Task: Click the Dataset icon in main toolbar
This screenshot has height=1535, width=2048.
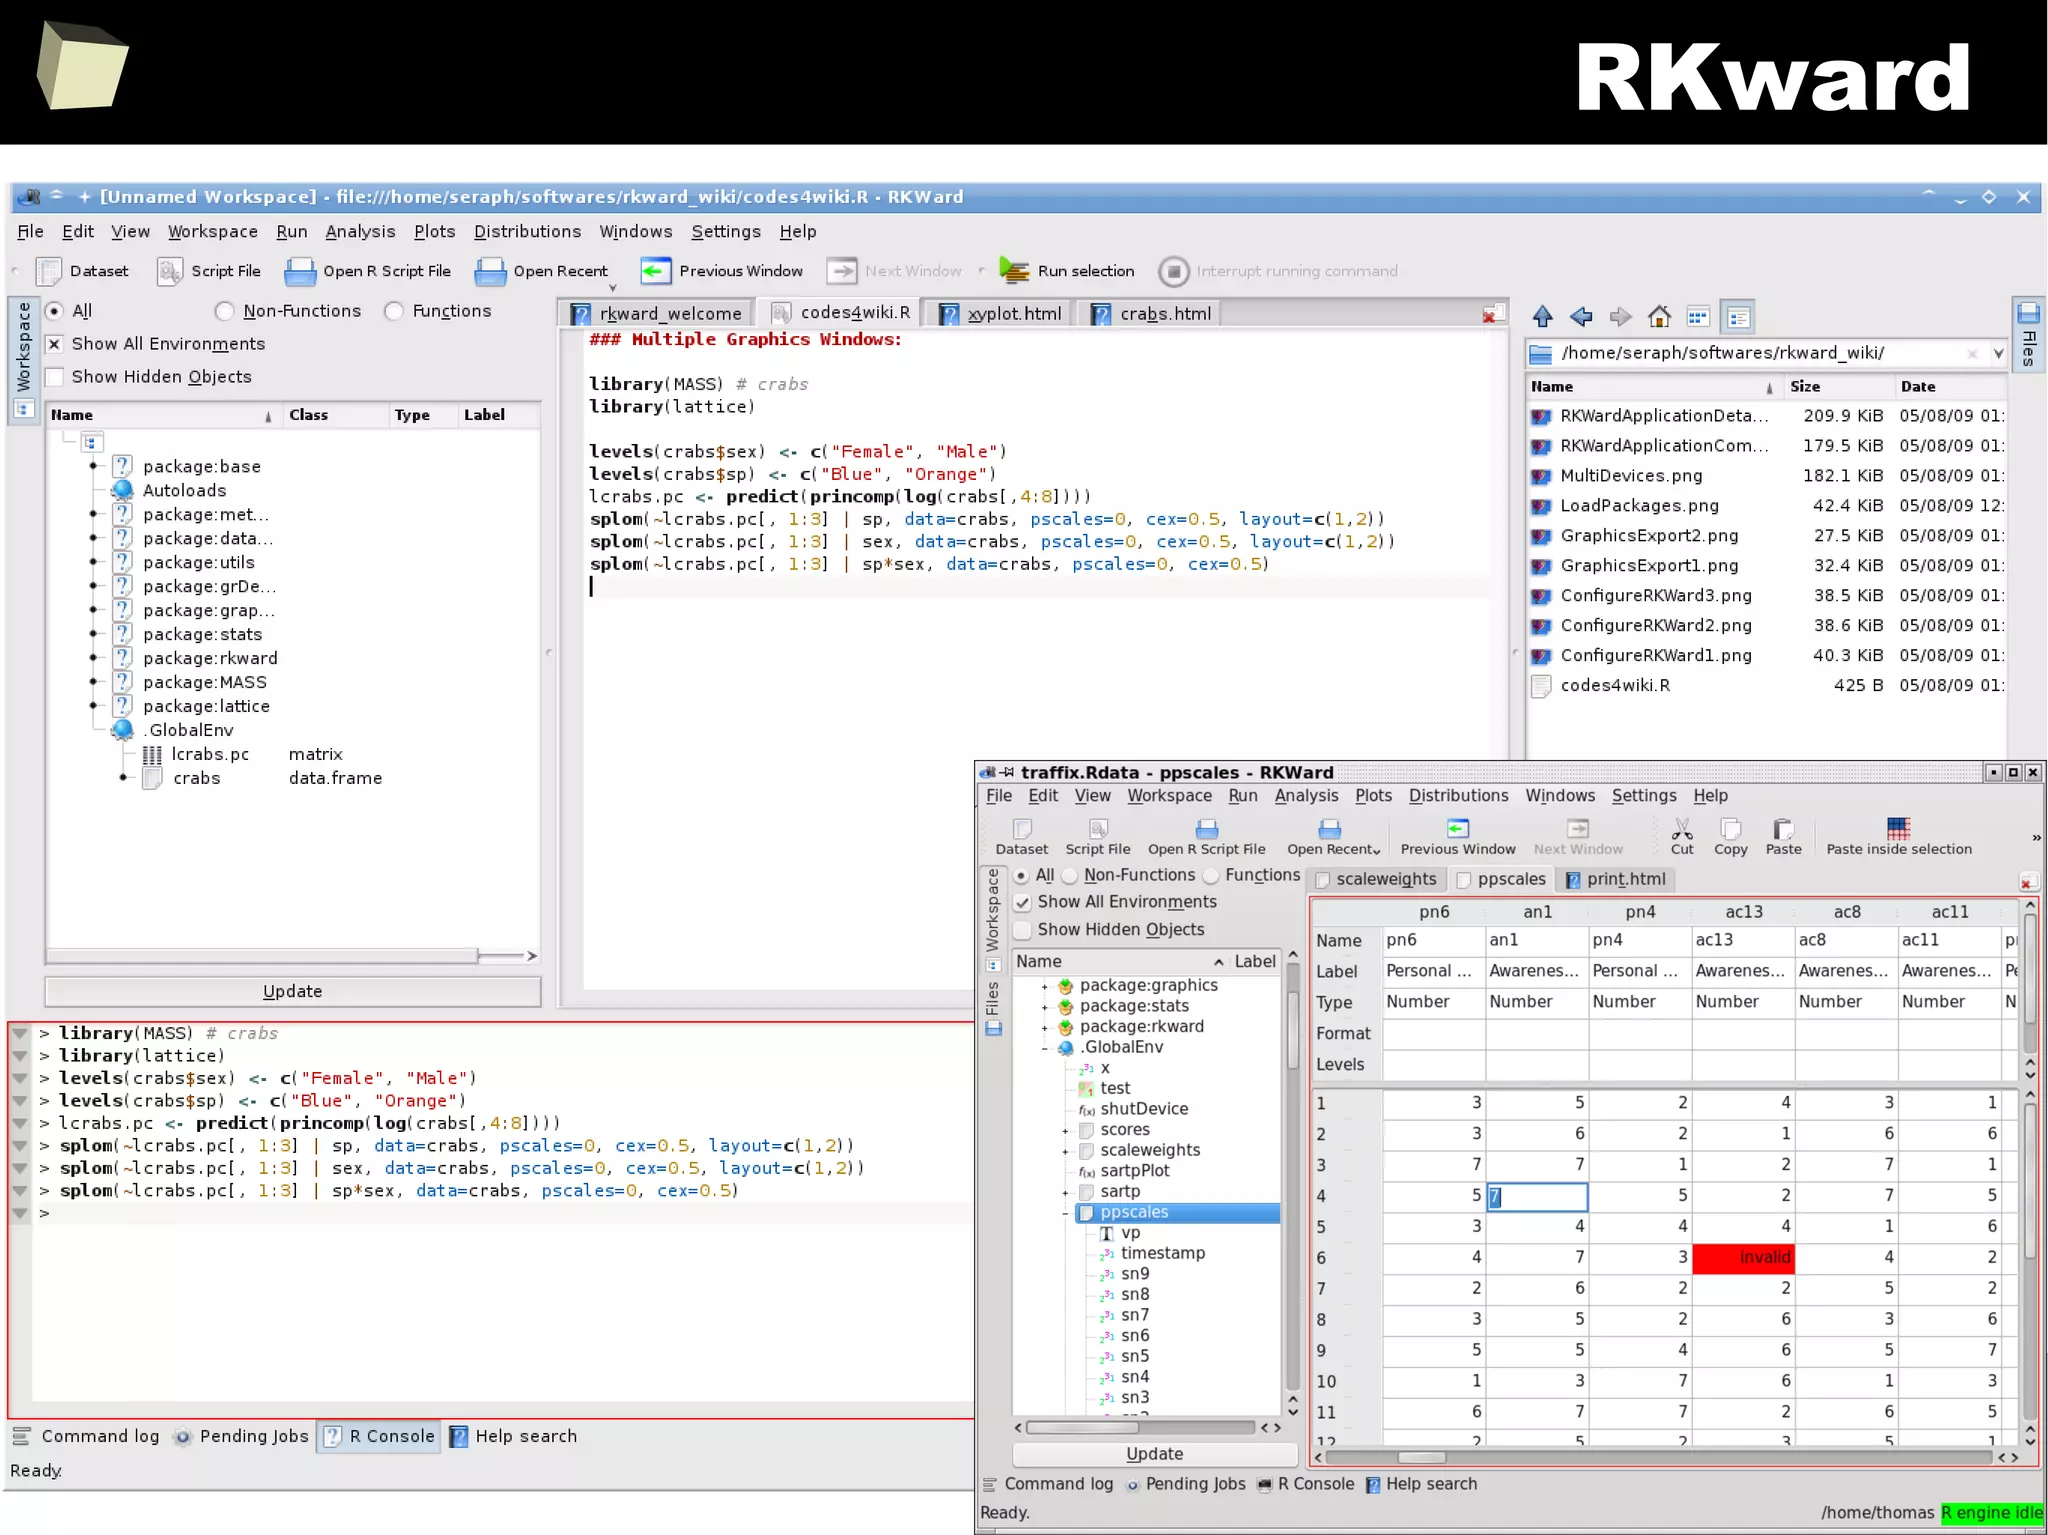Action: tap(49, 271)
